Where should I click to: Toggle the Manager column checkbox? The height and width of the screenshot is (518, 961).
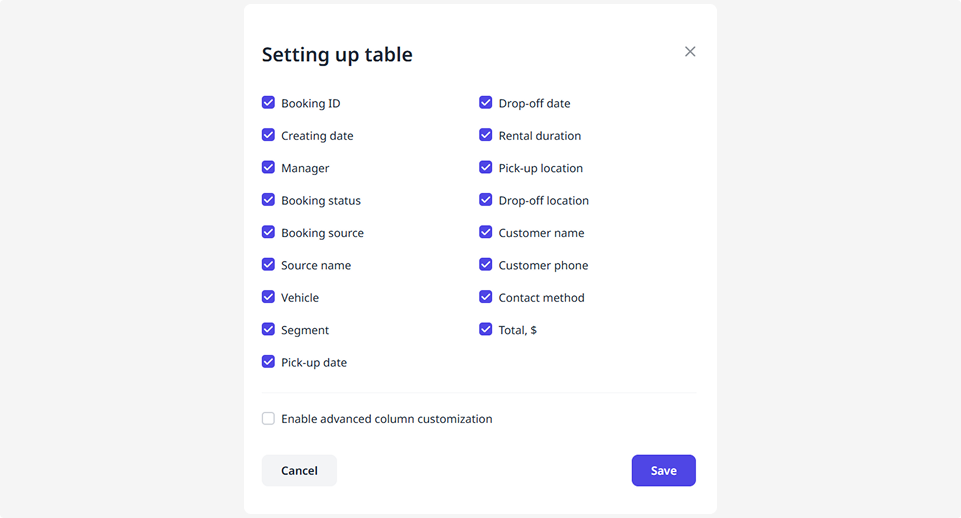click(268, 168)
